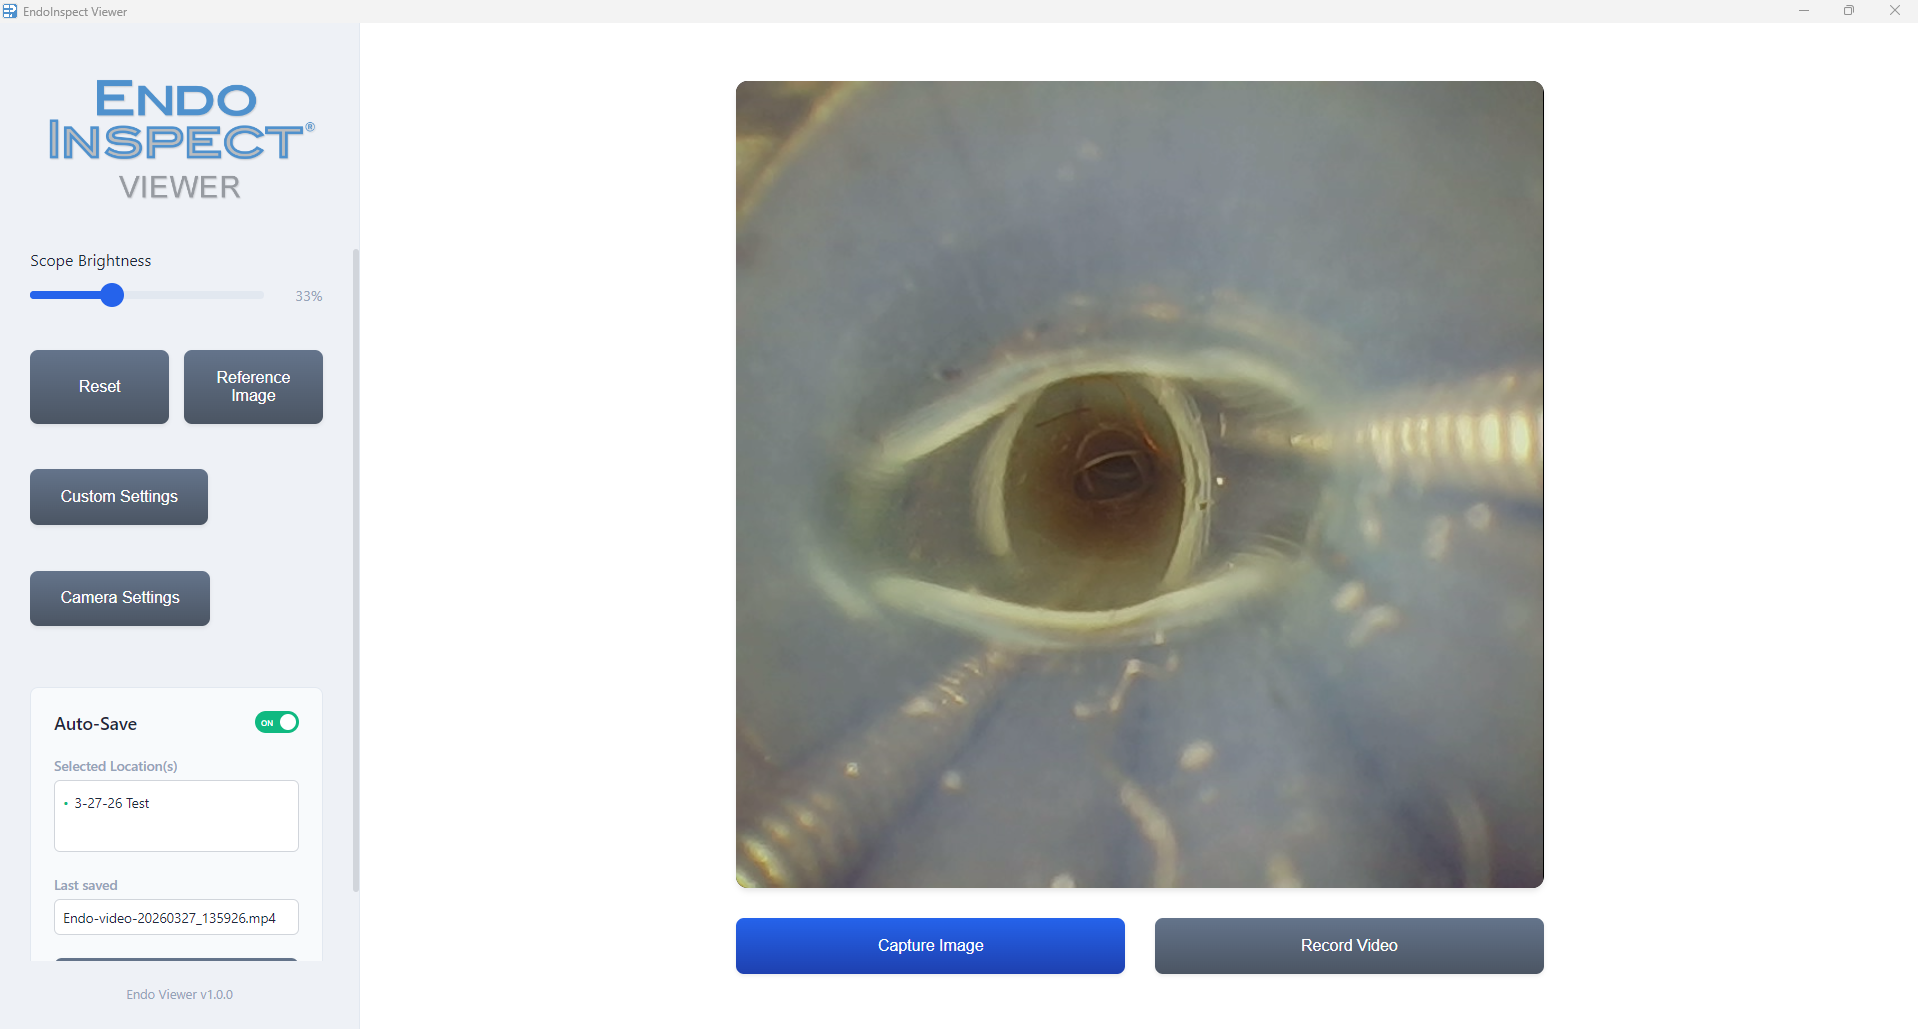Minimize the EndoInspect Viewer window
Viewport: 1918px width, 1029px height.
coord(1804,11)
